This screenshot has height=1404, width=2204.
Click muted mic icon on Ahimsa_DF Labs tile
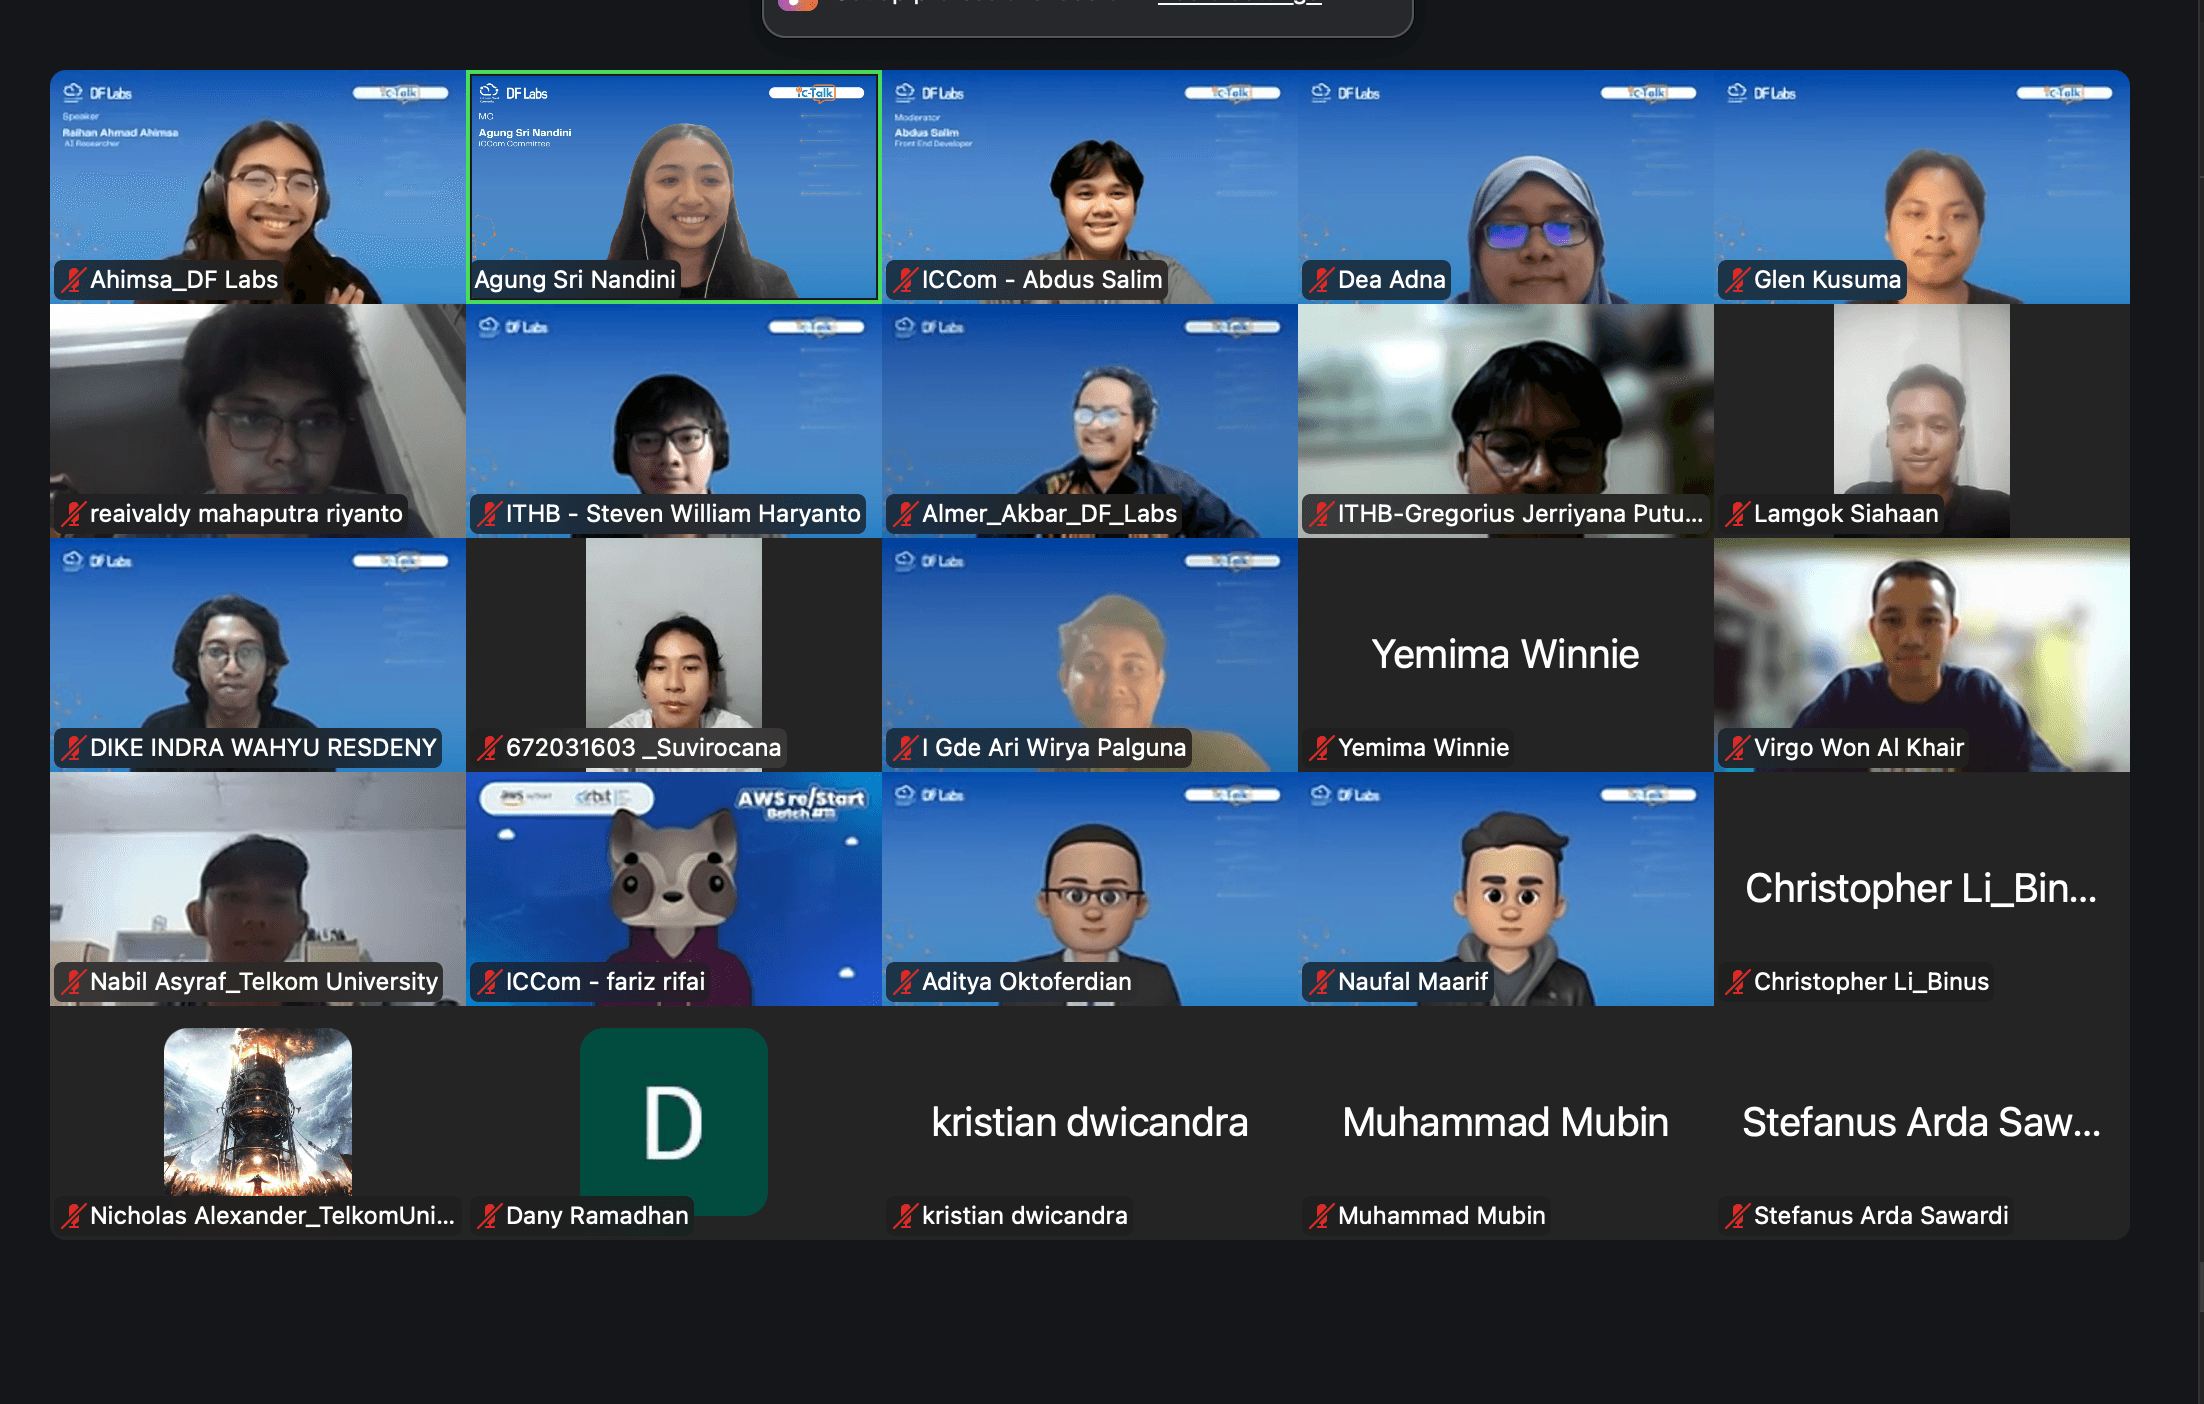coord(73,280)
